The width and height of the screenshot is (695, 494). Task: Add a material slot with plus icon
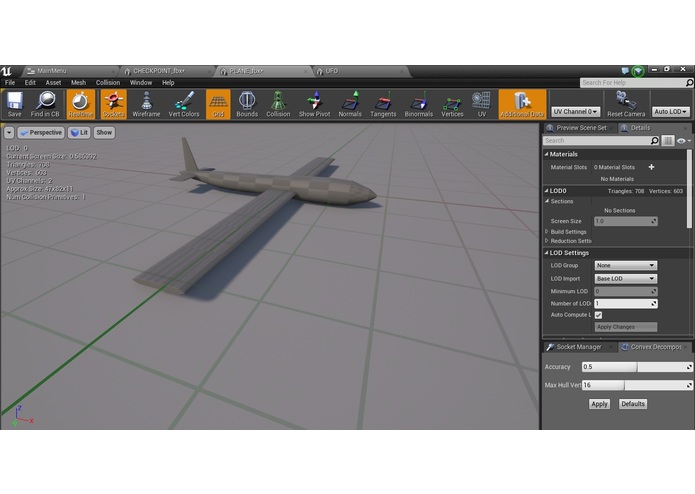point(651,167)
